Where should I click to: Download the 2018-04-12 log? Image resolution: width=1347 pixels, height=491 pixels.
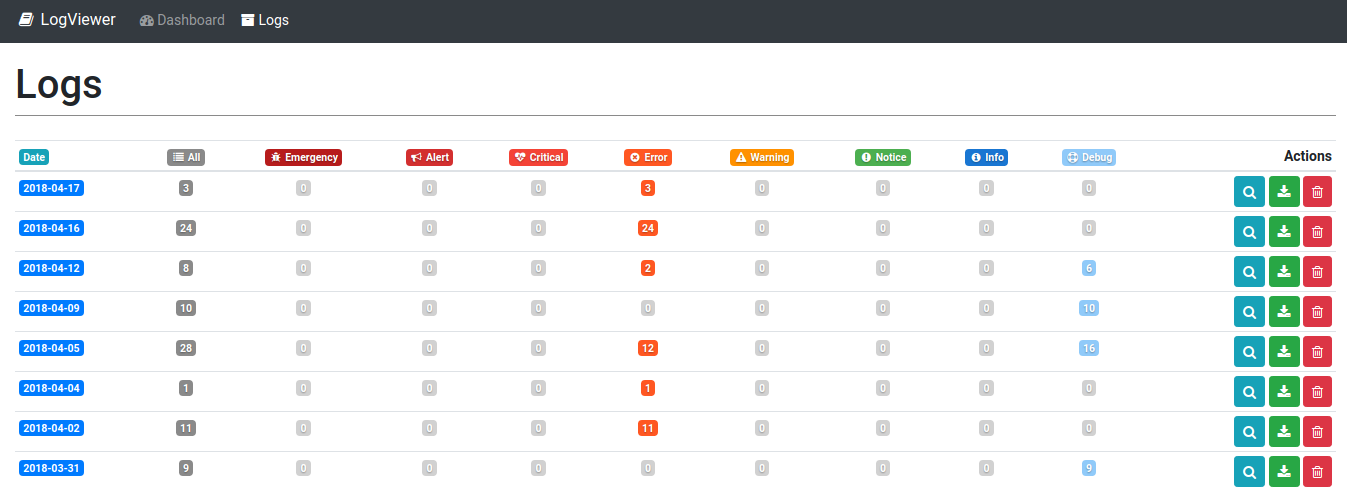tap(1284, 272)
